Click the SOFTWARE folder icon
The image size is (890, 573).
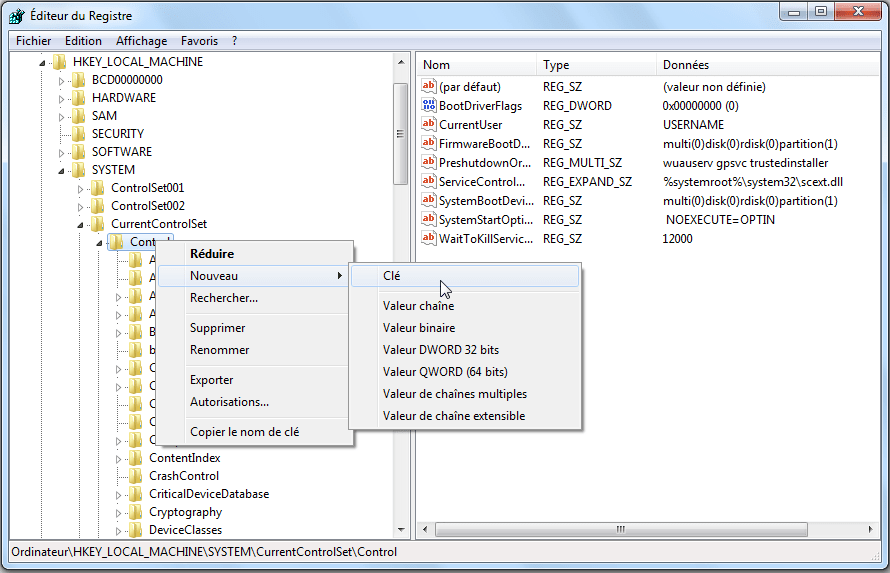(x=79, y=152)
